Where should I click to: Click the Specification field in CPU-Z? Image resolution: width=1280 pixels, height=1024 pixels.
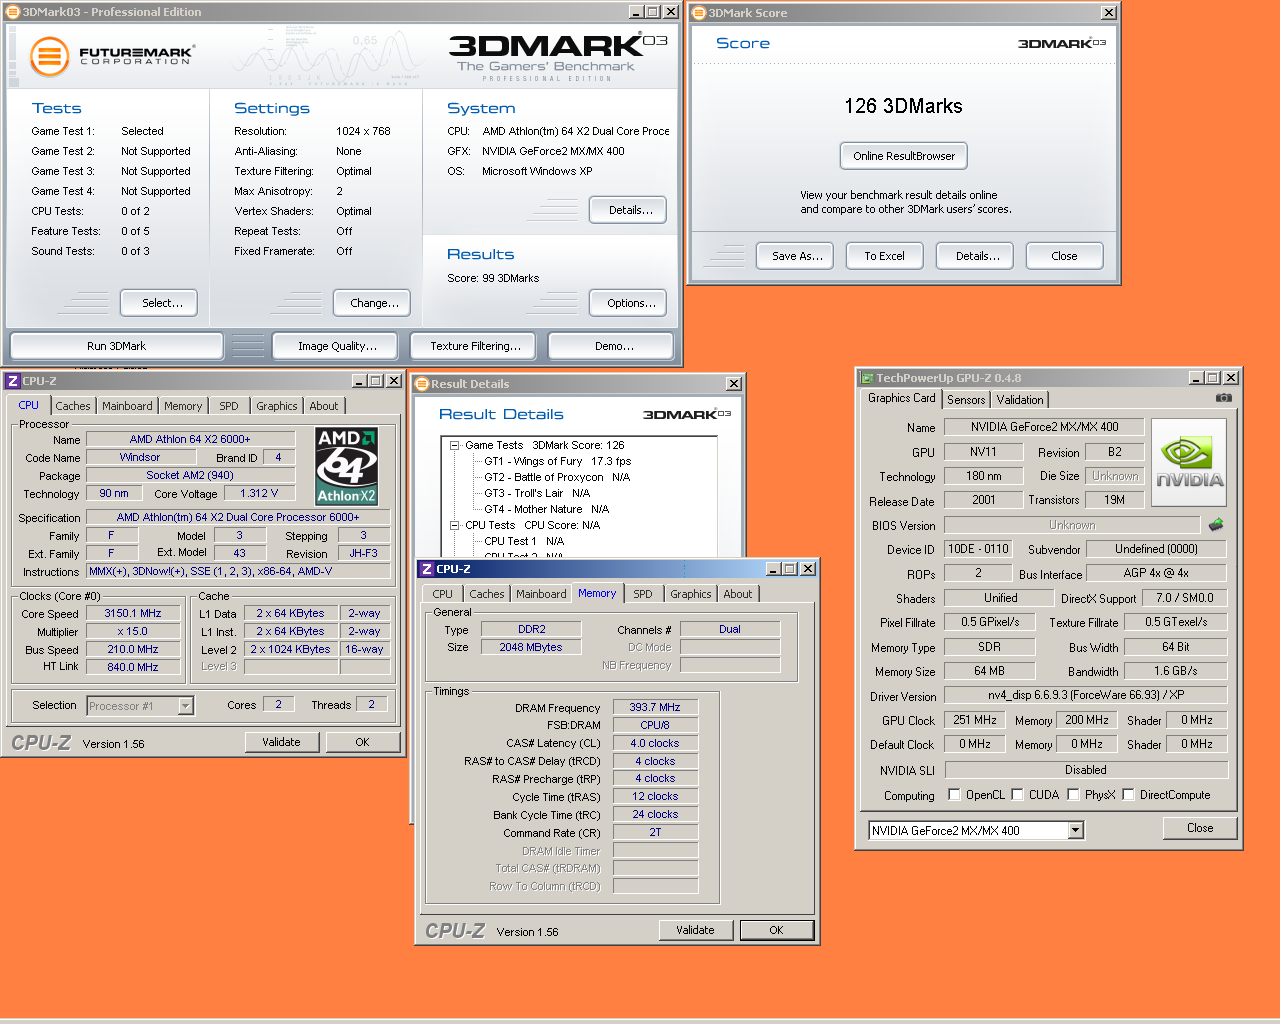click(238, 517)
